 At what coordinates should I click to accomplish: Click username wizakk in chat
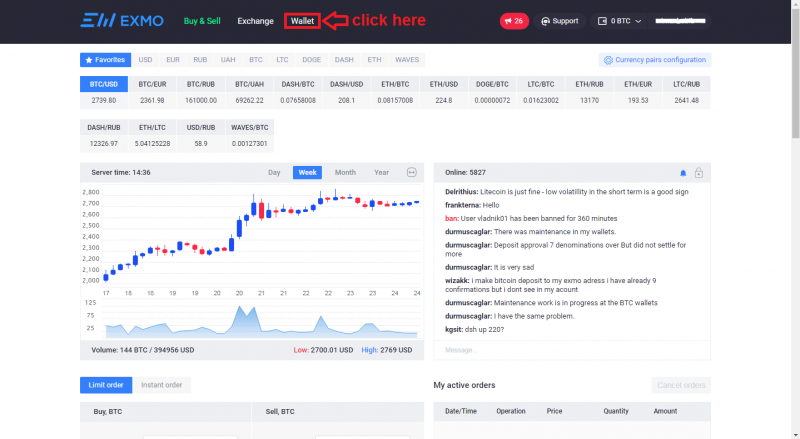(457, 281)
